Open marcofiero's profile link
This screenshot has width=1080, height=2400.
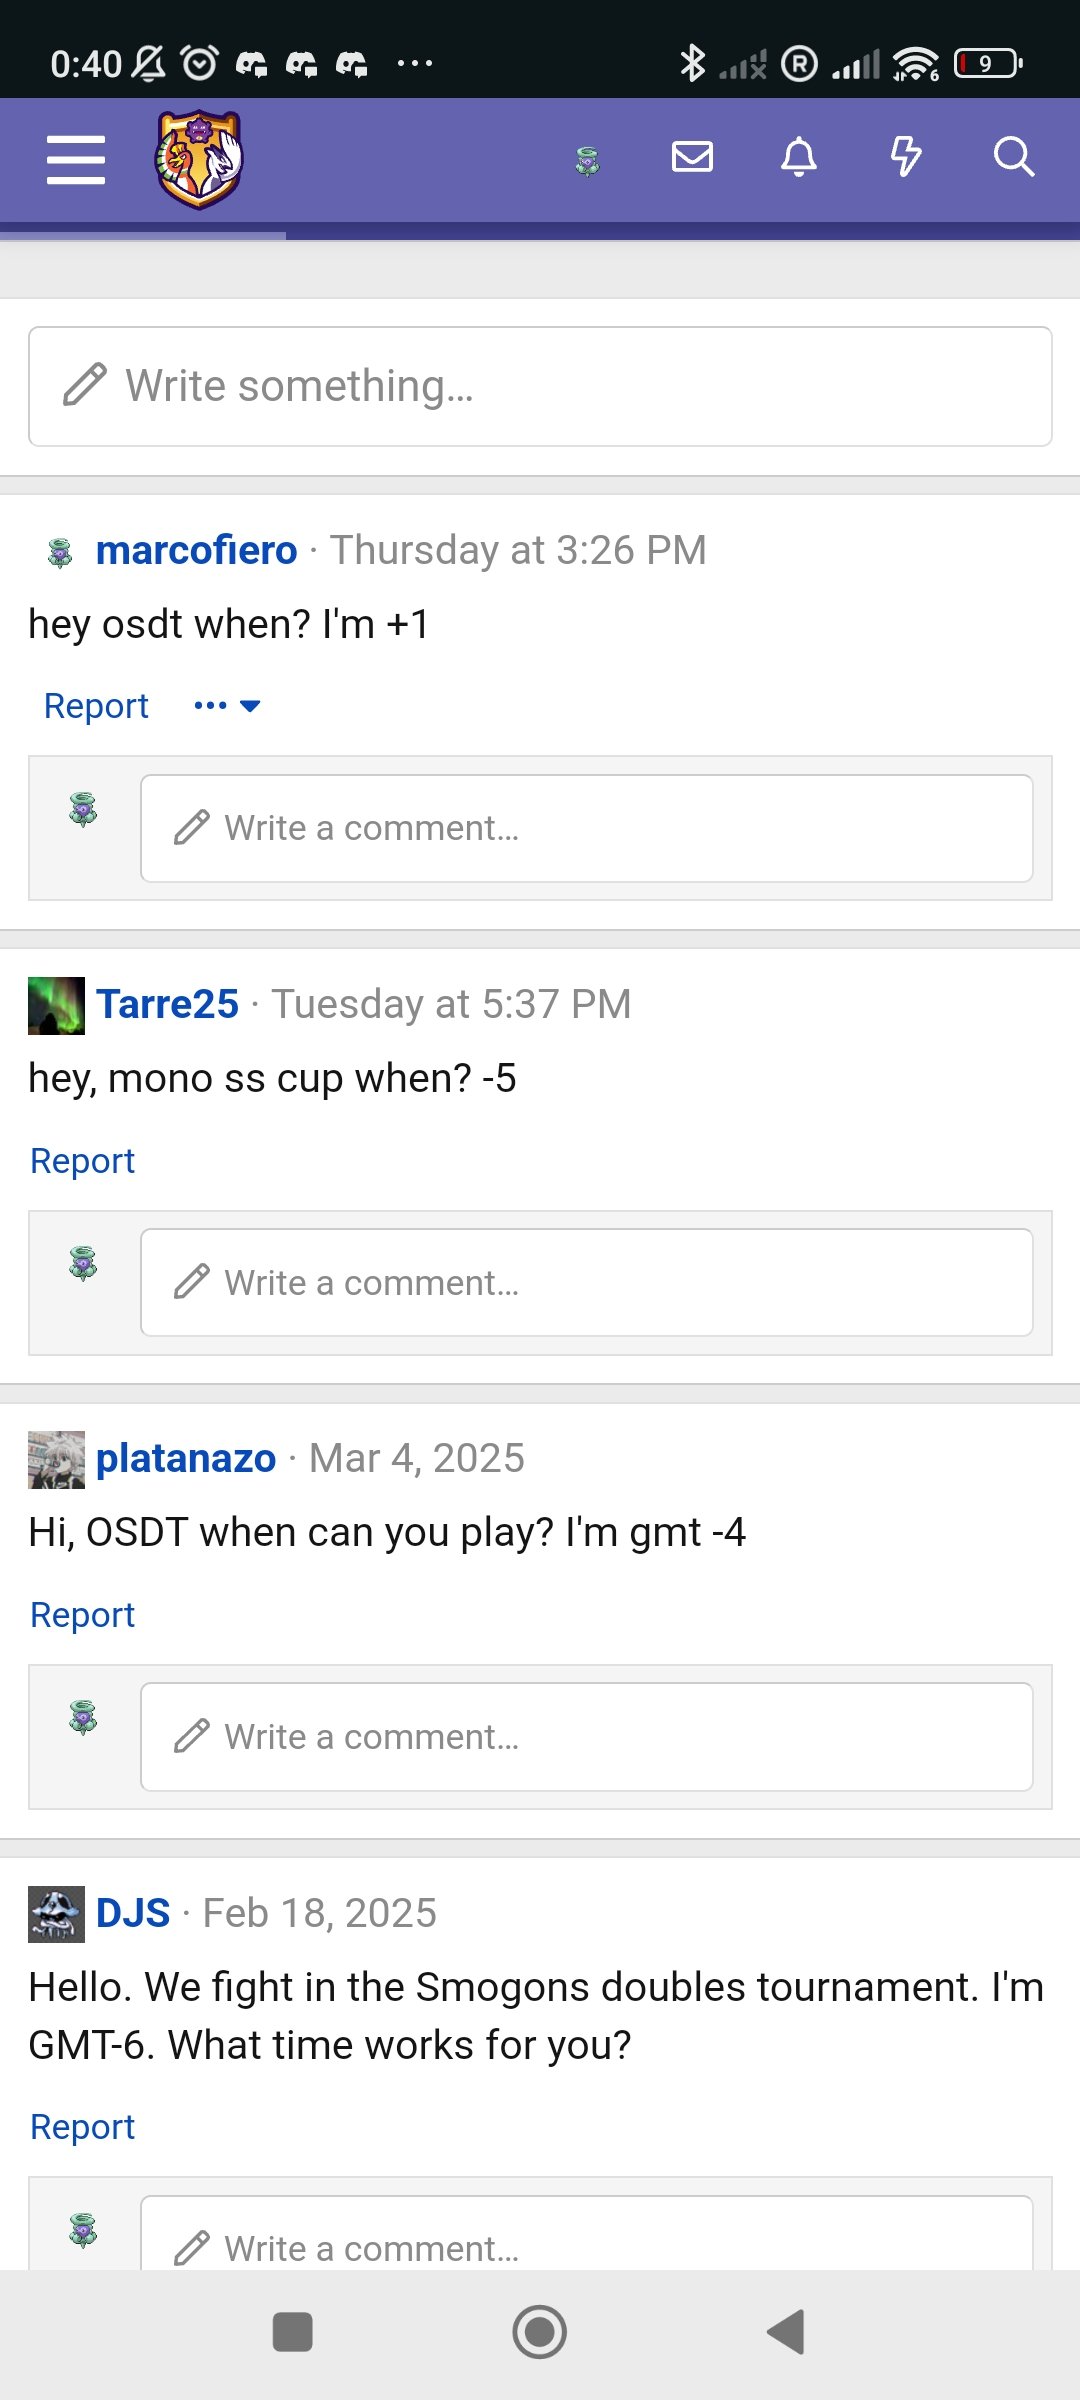pyautogui.click(x=196, y=550)
